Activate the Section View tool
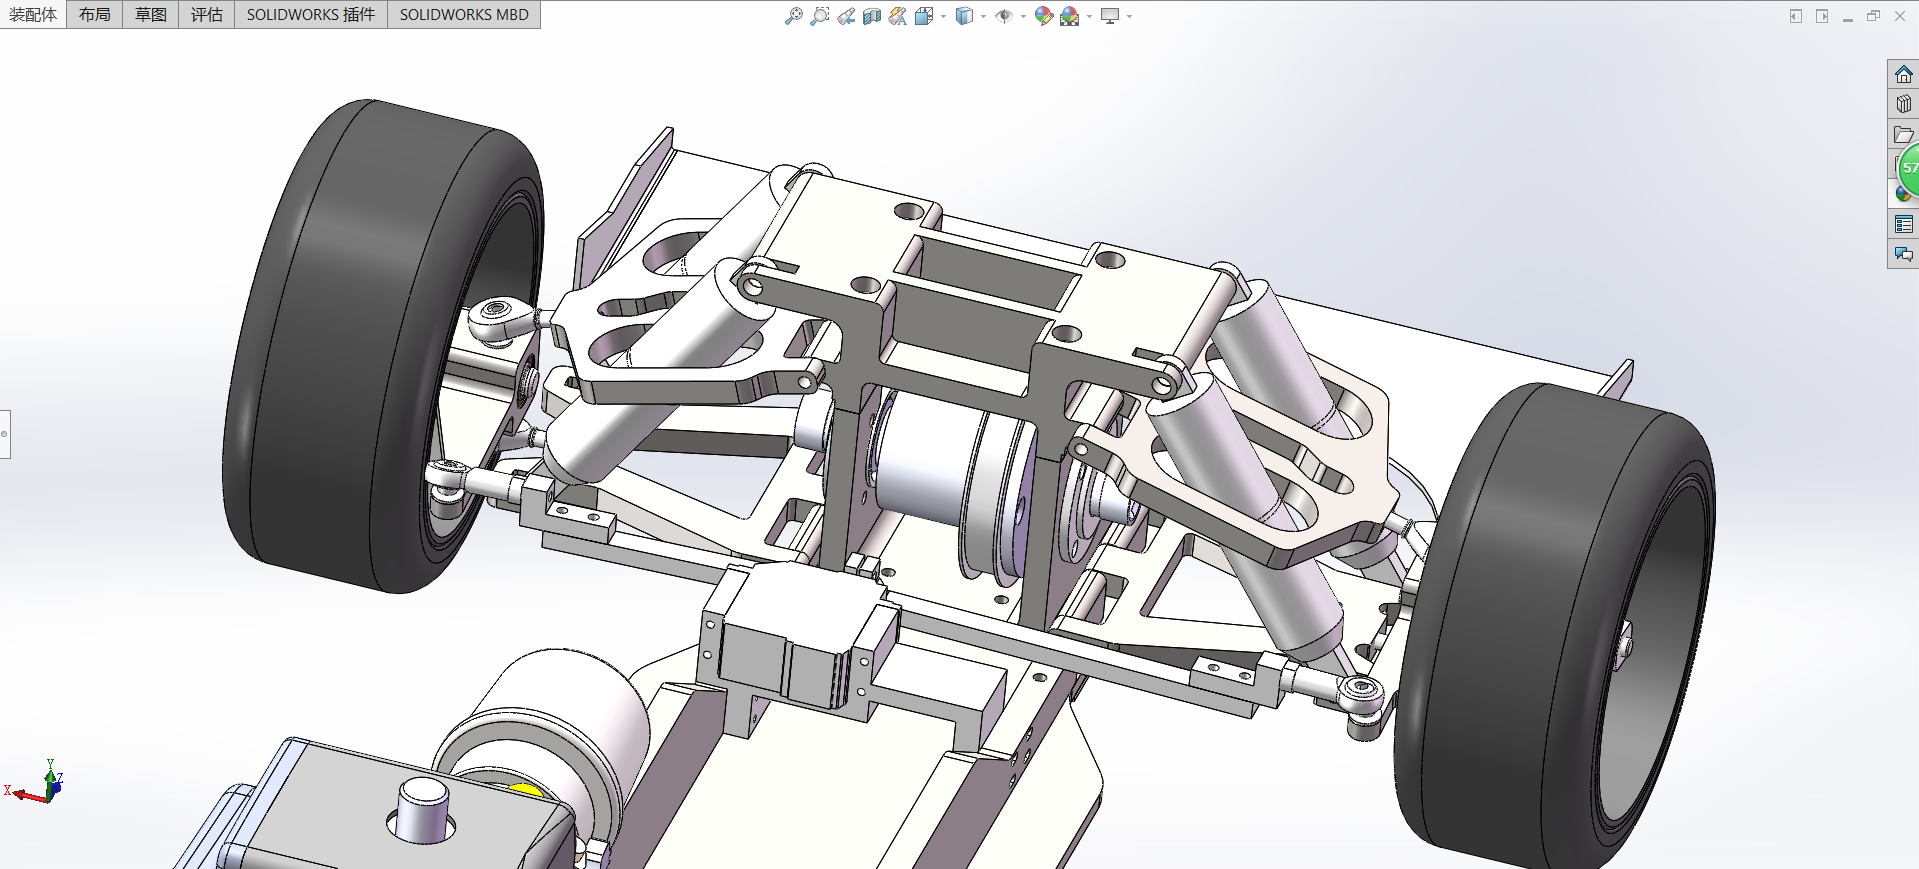The image size is (1919, 869). (872, 16)
